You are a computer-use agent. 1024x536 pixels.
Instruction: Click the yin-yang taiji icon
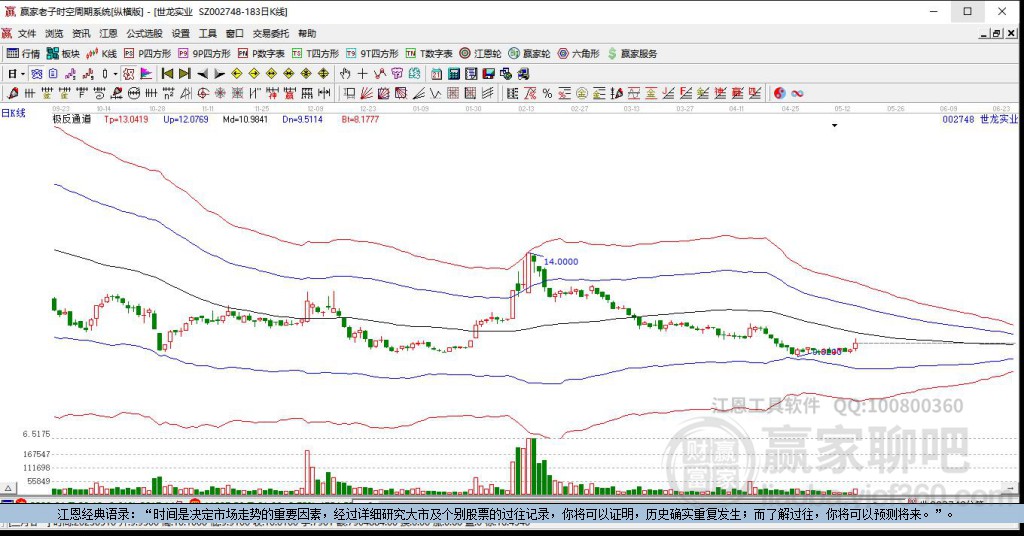(780, 93)
